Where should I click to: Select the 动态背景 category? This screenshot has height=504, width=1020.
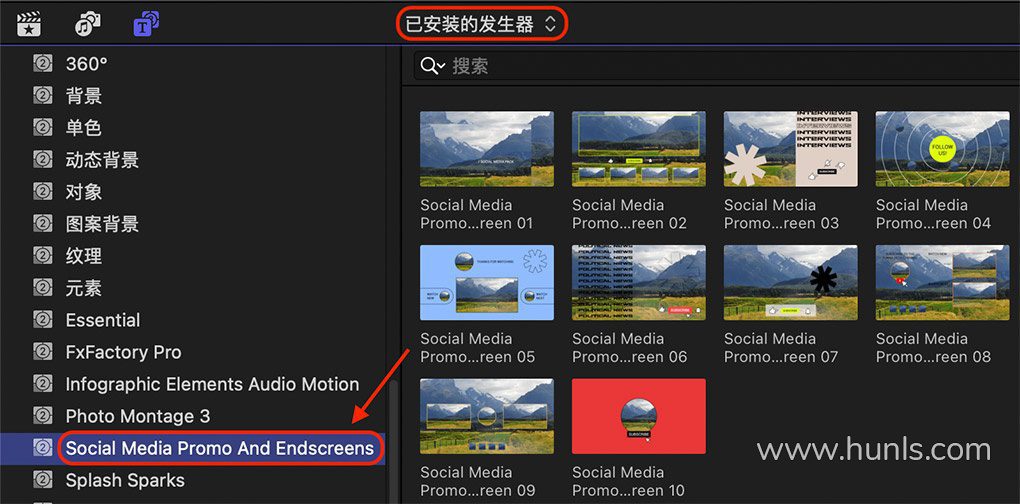102,159
